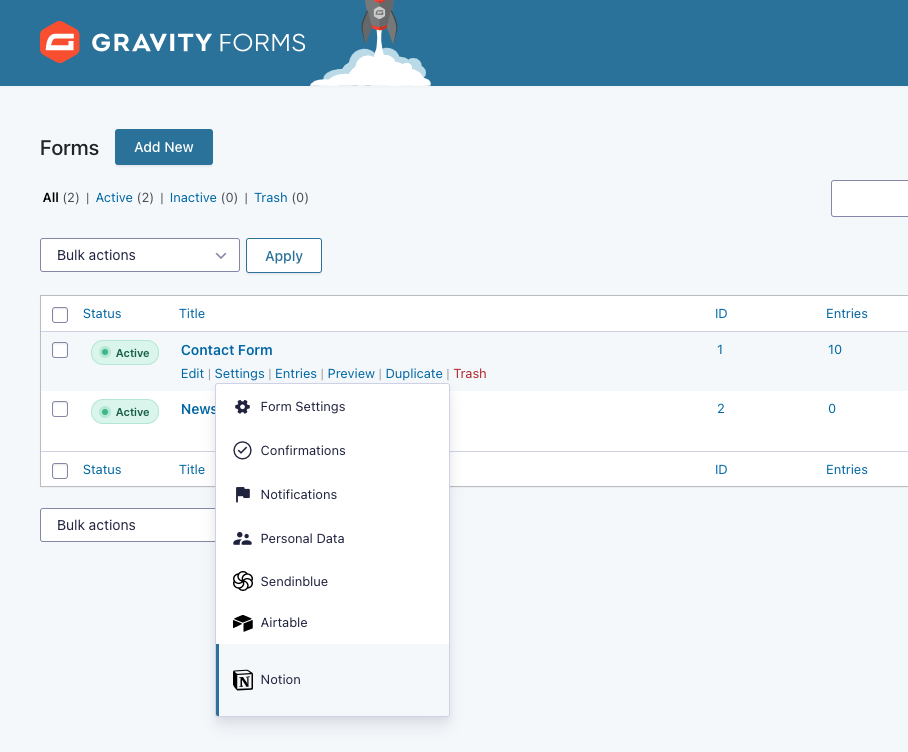This screenshot has width=908, height=752.
Task: Click the Confirmations checkmark circle icon
Action: pos(242,450)
